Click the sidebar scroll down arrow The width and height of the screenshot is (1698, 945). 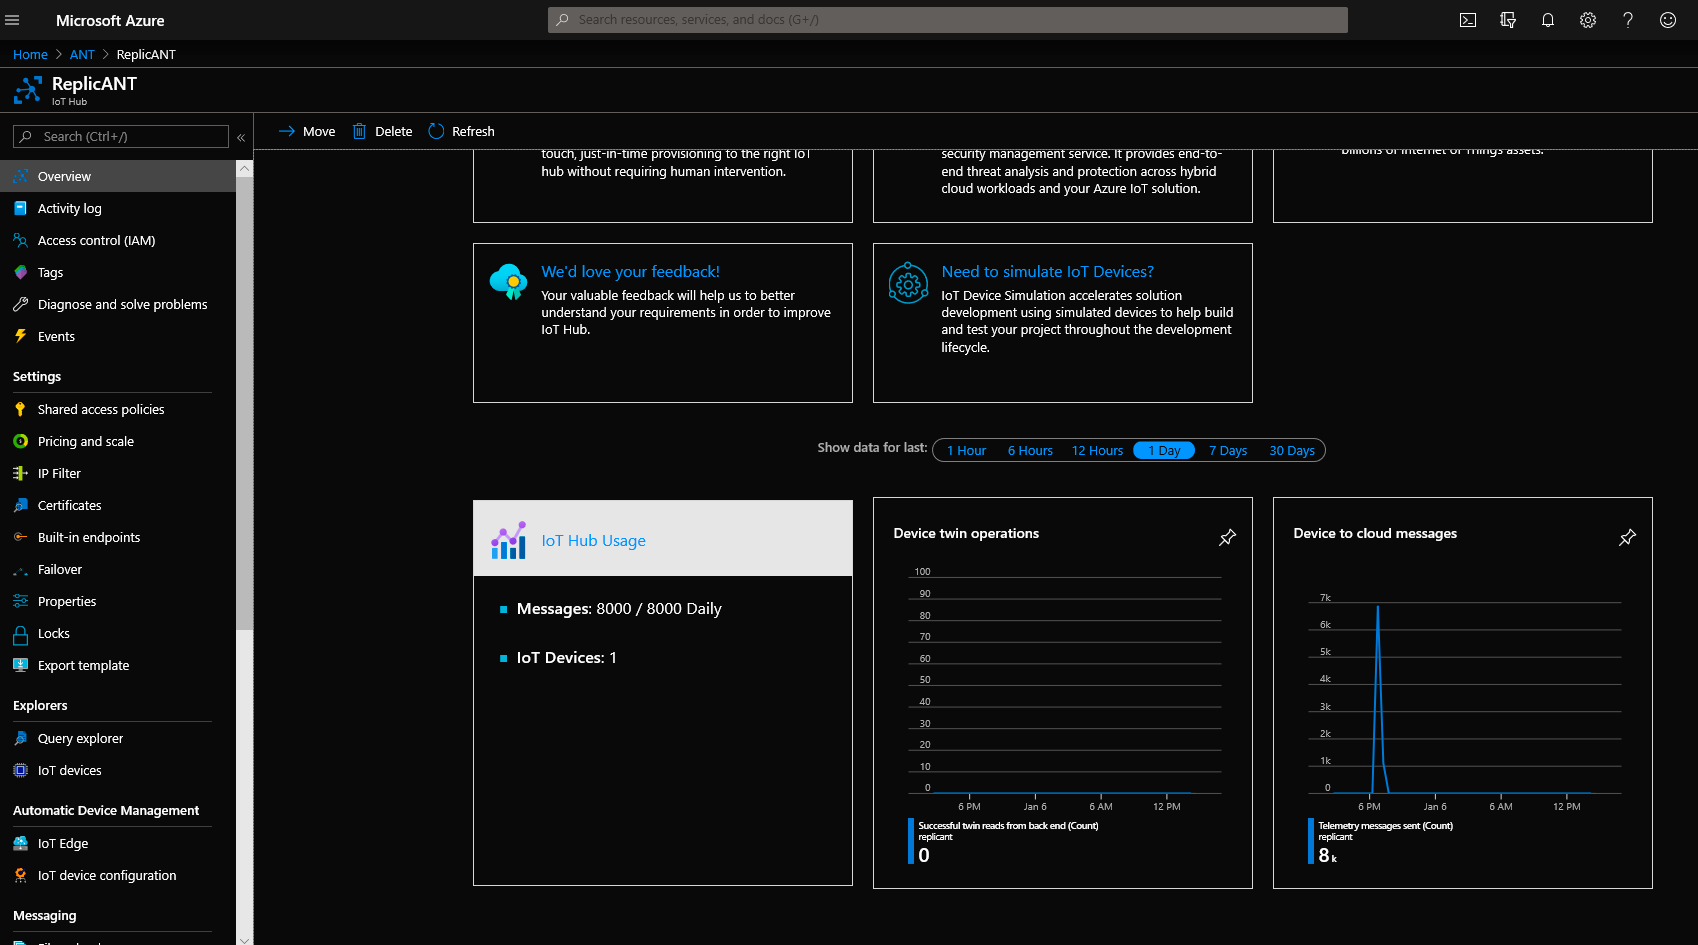(x=244, y=938)
